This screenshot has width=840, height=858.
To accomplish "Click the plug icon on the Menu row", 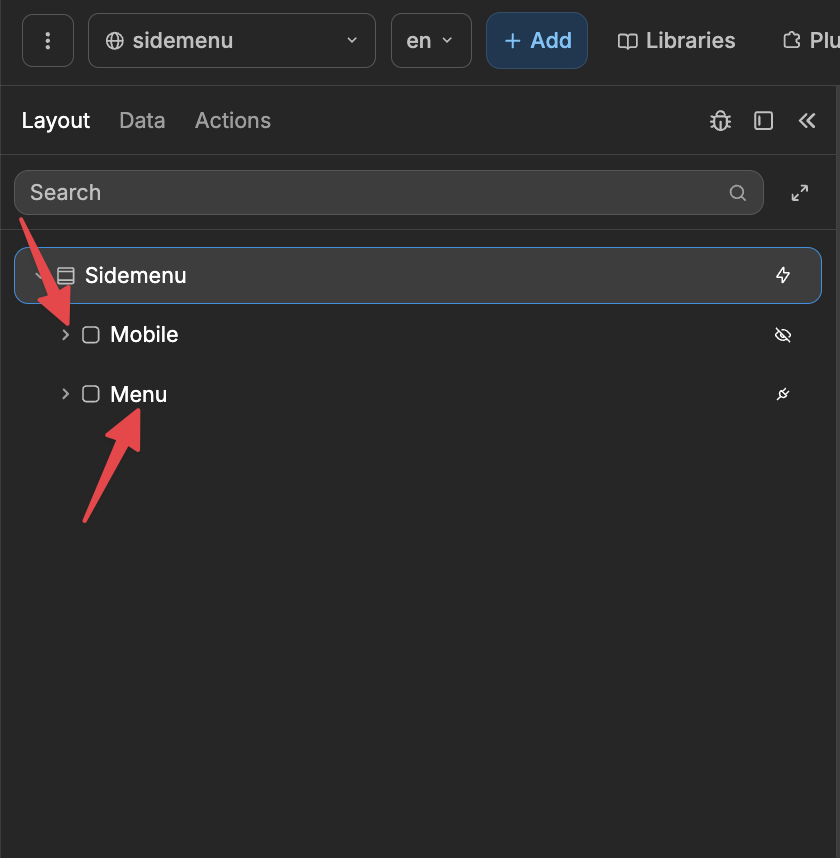I will pos(783,394).
